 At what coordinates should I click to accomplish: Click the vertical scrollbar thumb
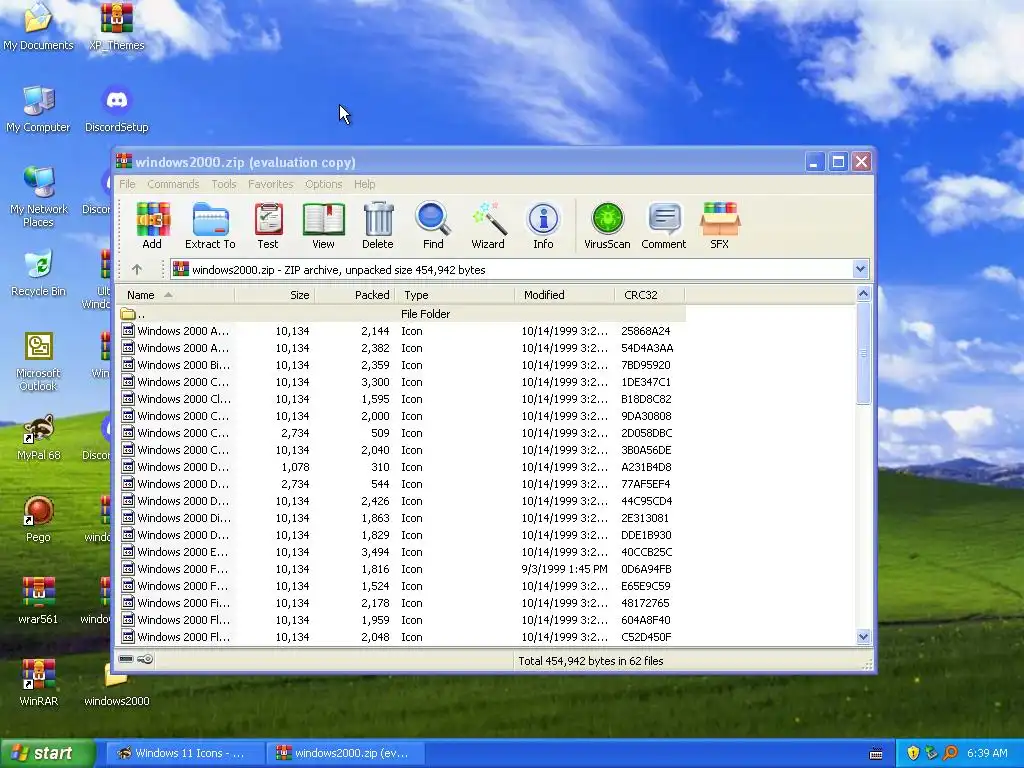863,353
